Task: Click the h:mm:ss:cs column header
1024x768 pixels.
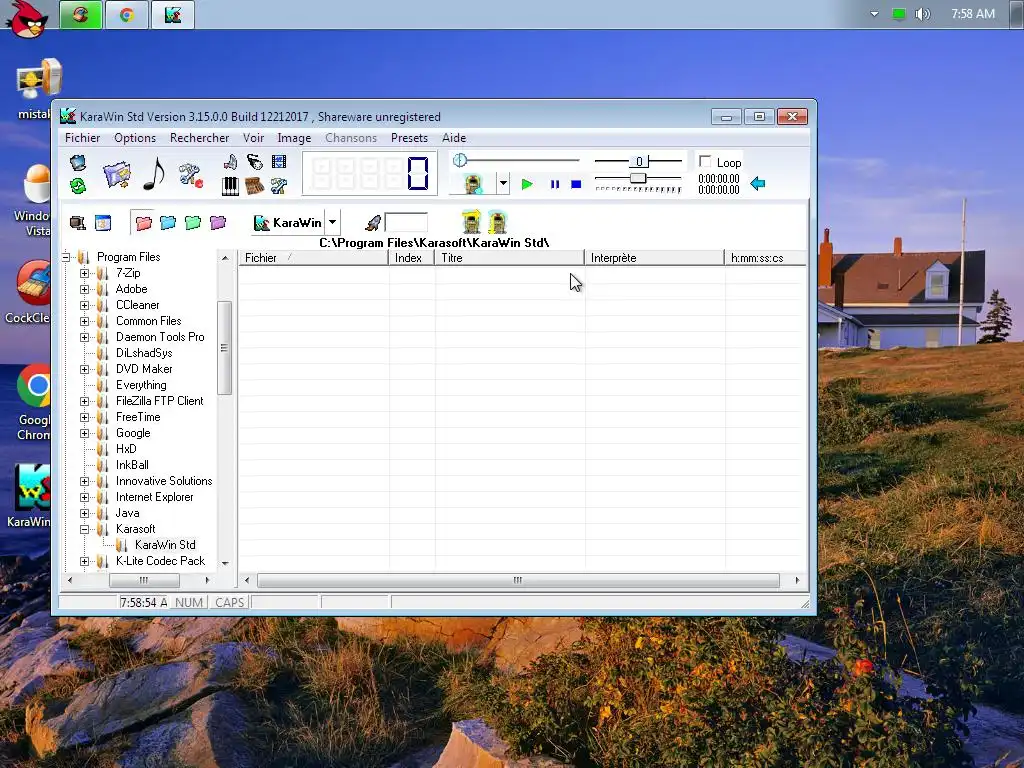Action: tap(765, 258)
